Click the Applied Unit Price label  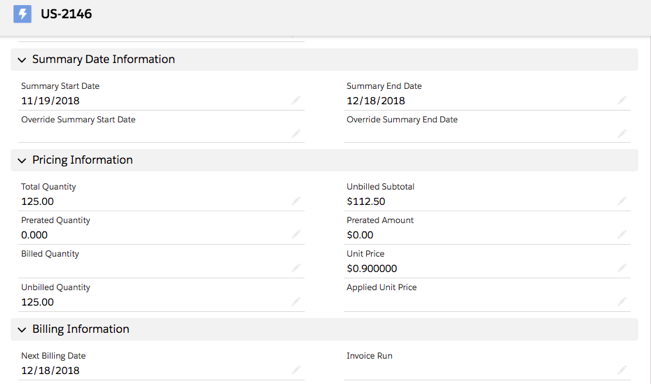382,287
